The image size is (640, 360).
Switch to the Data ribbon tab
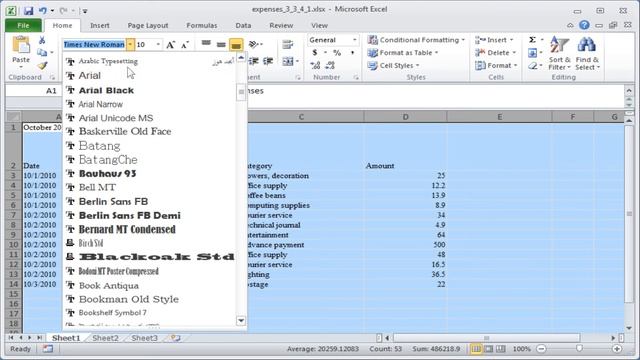(x=243, y=25)
